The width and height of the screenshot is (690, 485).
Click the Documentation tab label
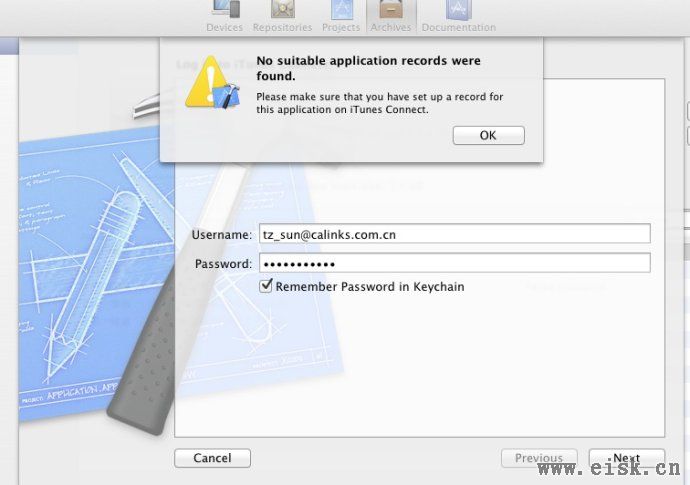point(459,27)
